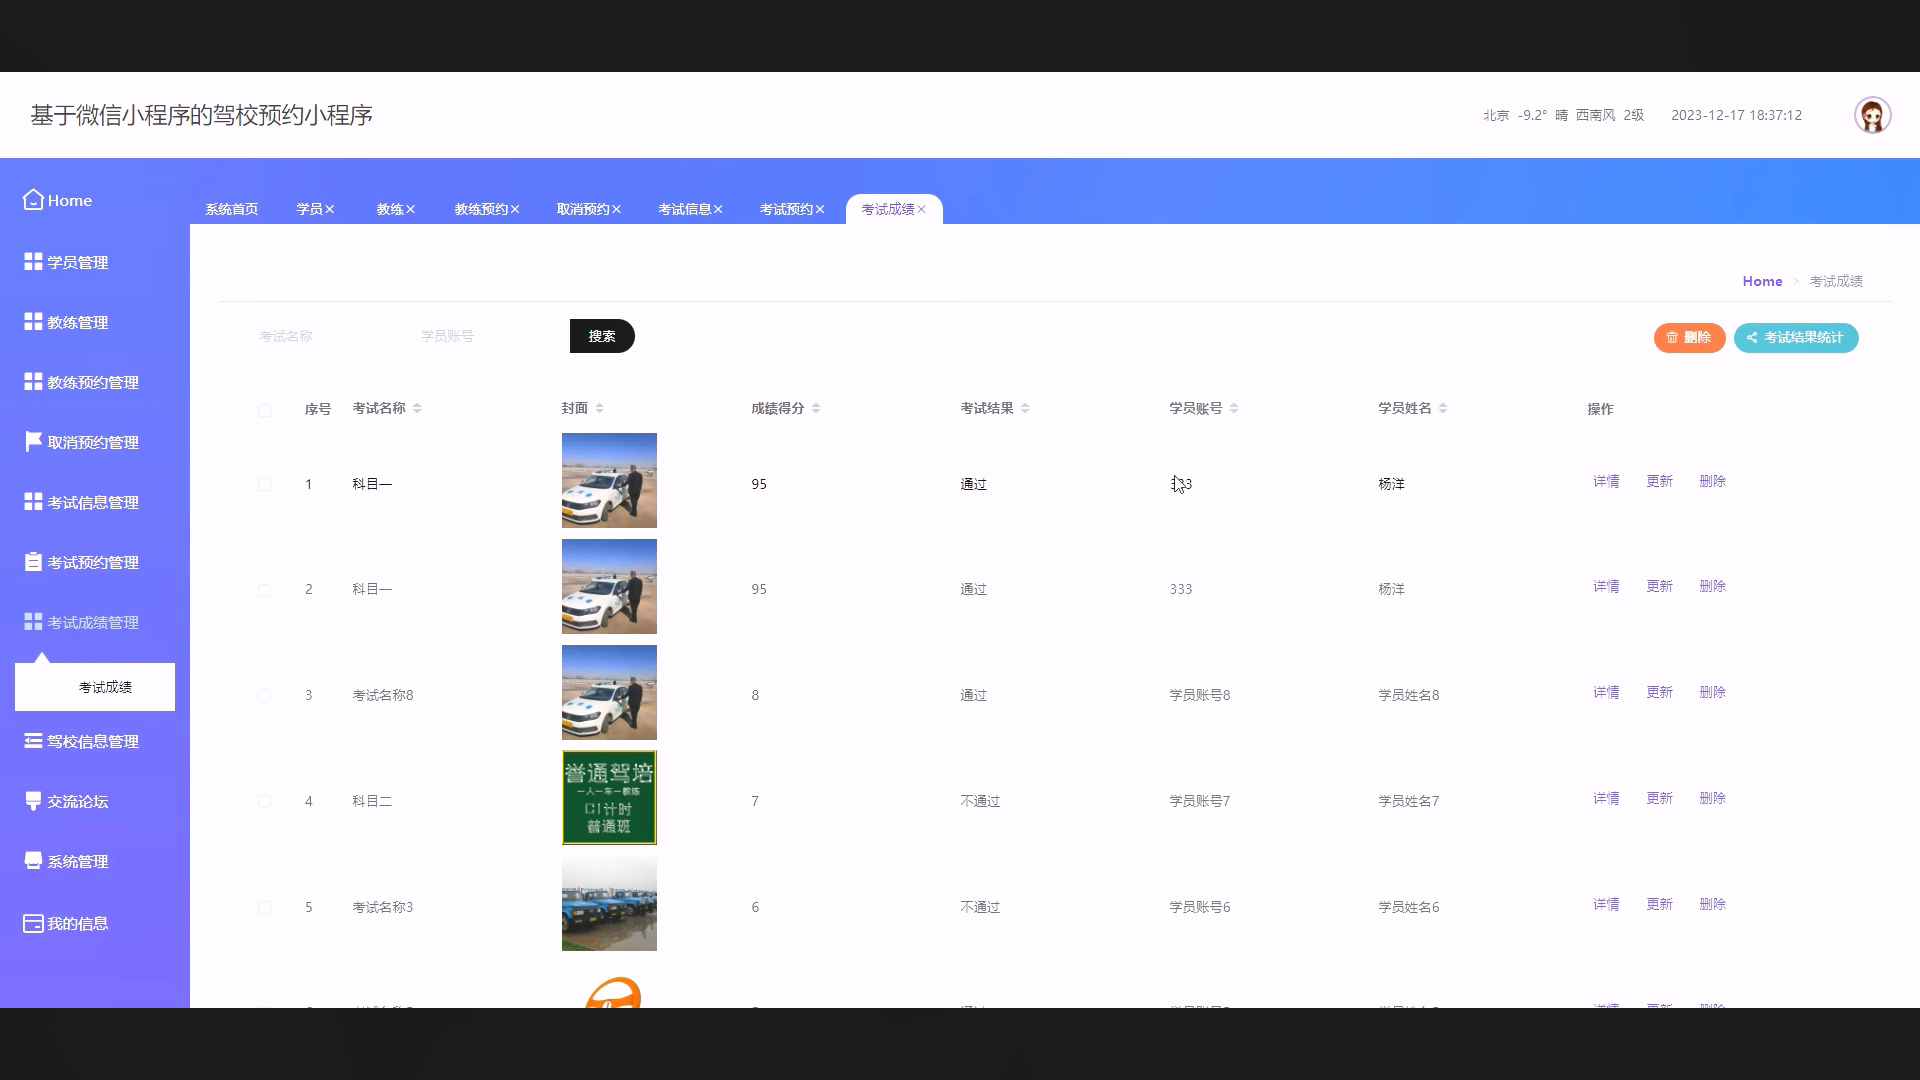This screenshot has width=1920, height=1080.
Task: Open the user avatar in the header
Action: coord(1872,115)
